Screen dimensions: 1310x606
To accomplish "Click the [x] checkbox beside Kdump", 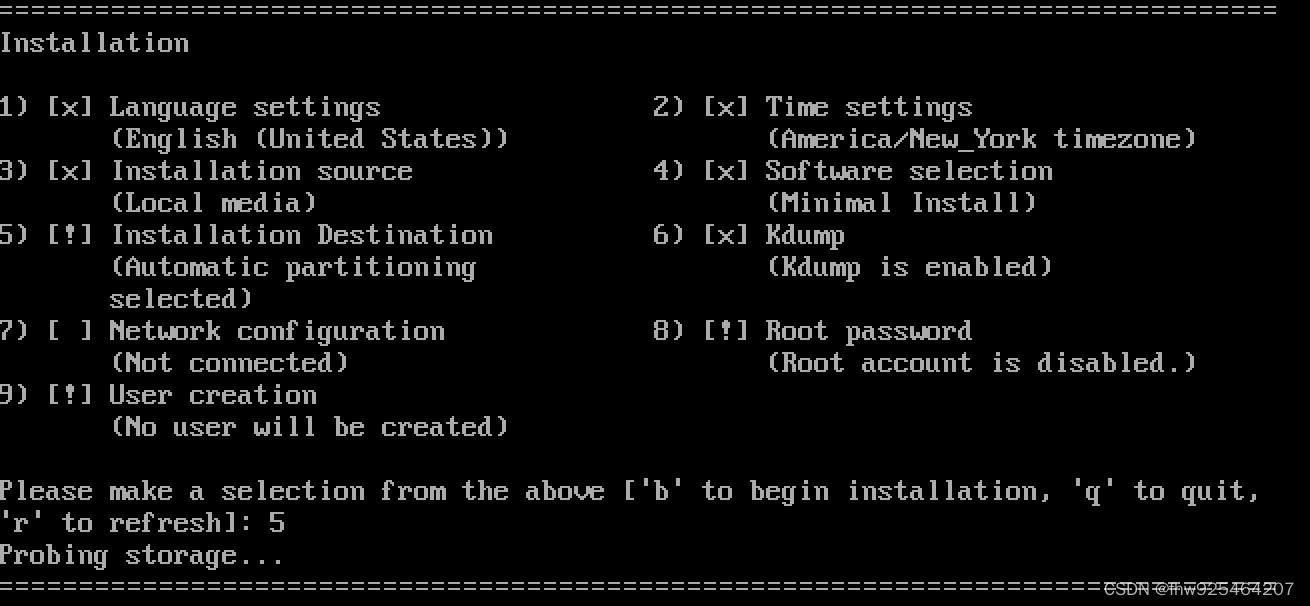I will 726,235.
